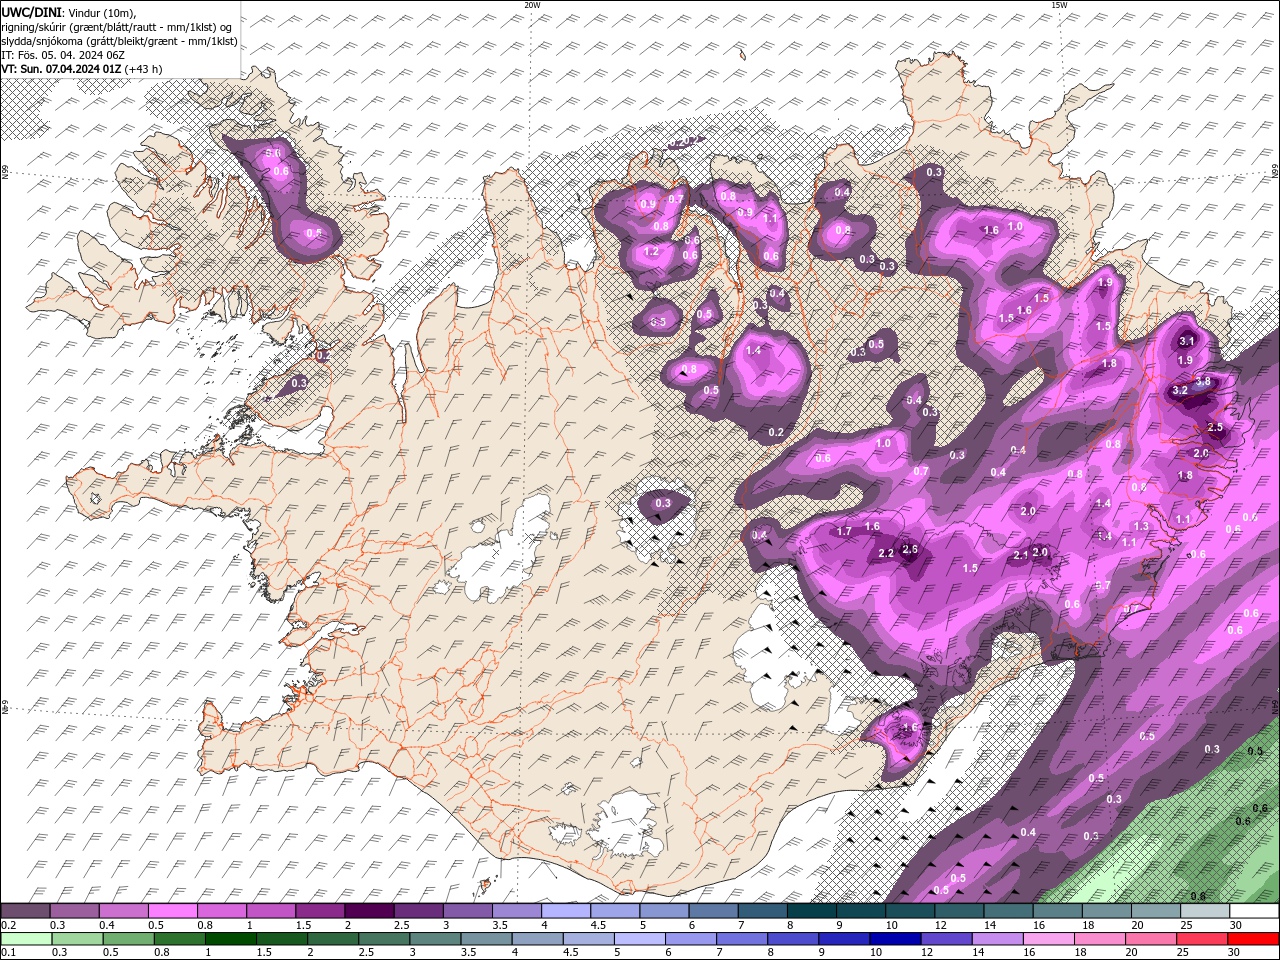Pick the darkest purple swatch between 2 and 2.5

[369, 911]
